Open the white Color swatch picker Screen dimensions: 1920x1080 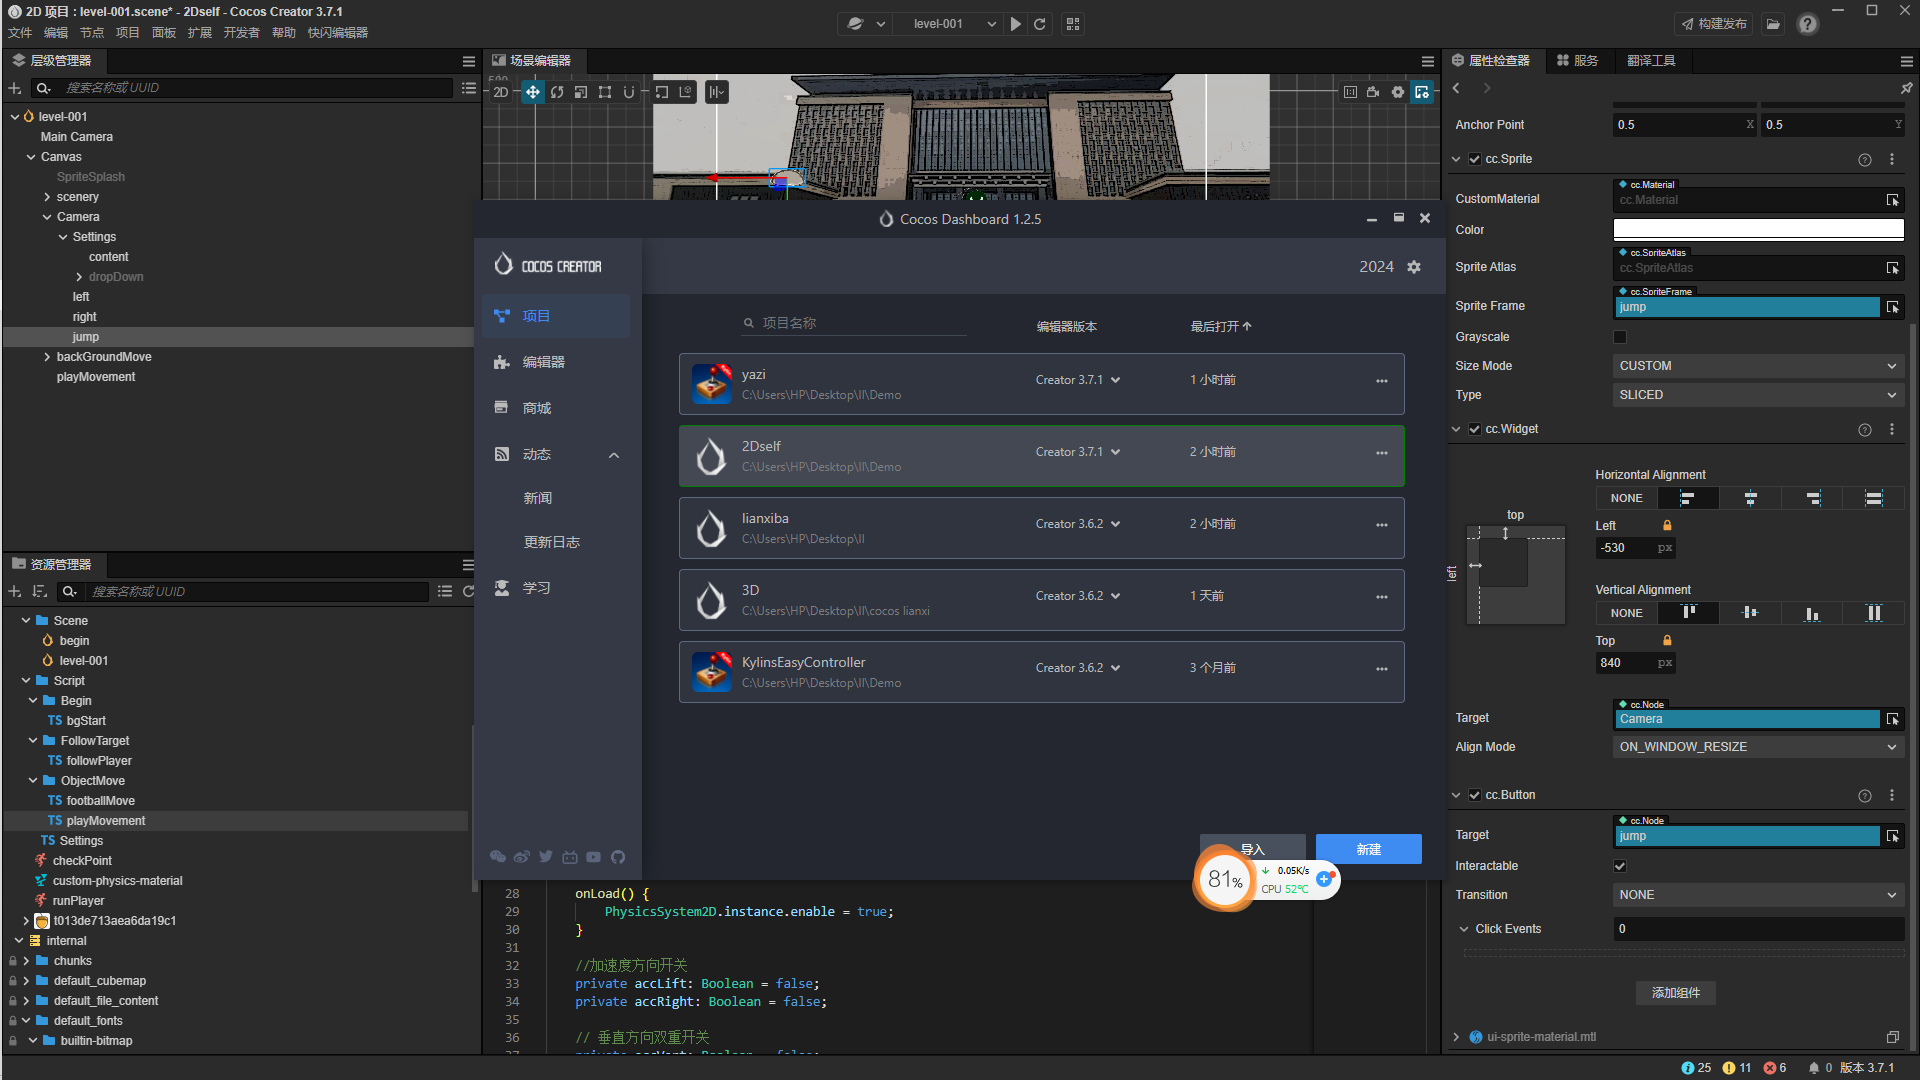[x=1757, y=230]
